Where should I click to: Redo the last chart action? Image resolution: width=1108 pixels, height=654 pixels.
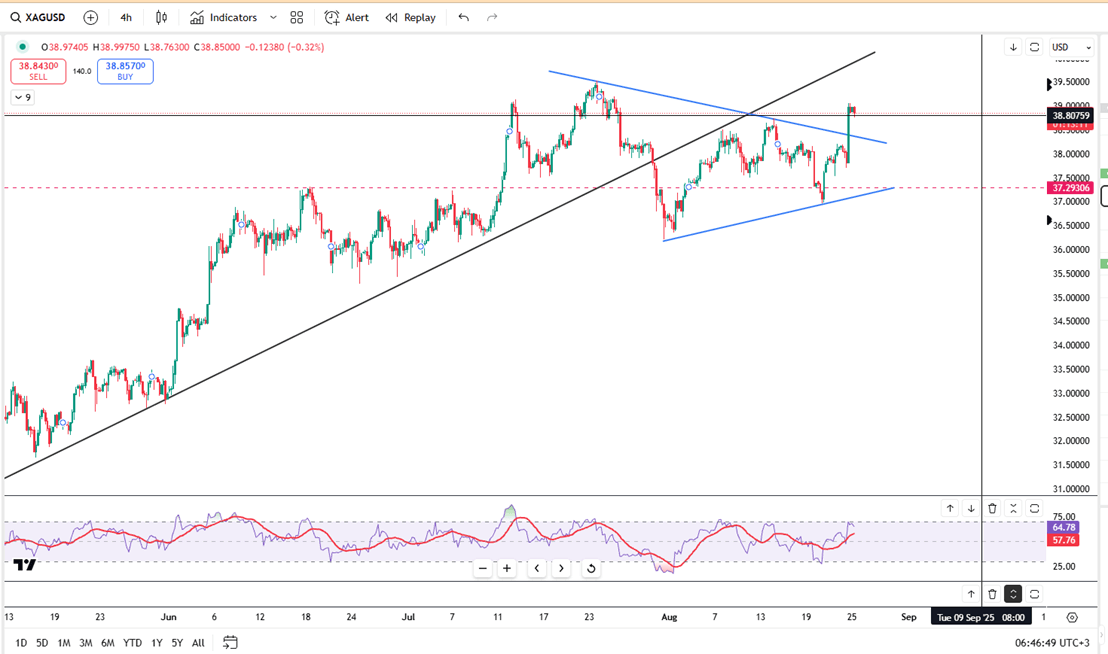[x=492, y=18]
